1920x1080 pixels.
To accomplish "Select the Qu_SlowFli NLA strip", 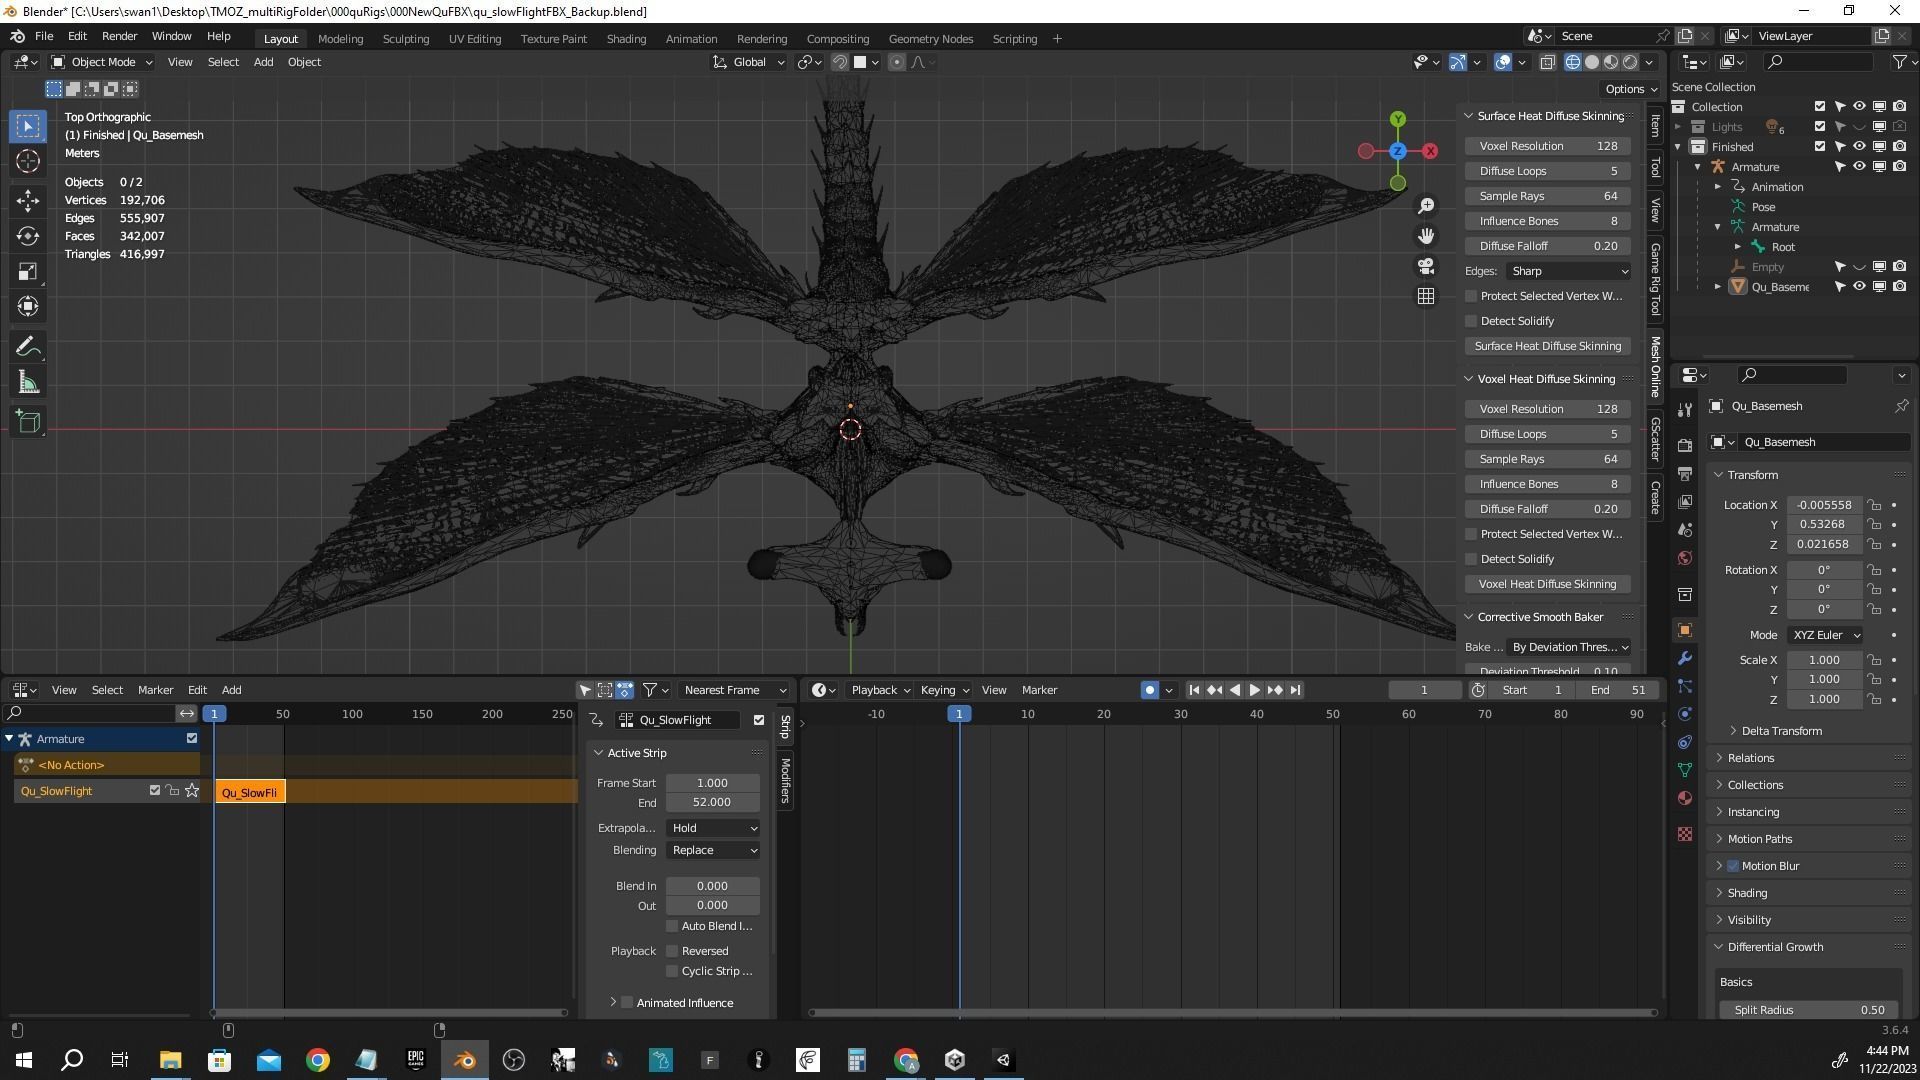I will click(x=250, y=792).
